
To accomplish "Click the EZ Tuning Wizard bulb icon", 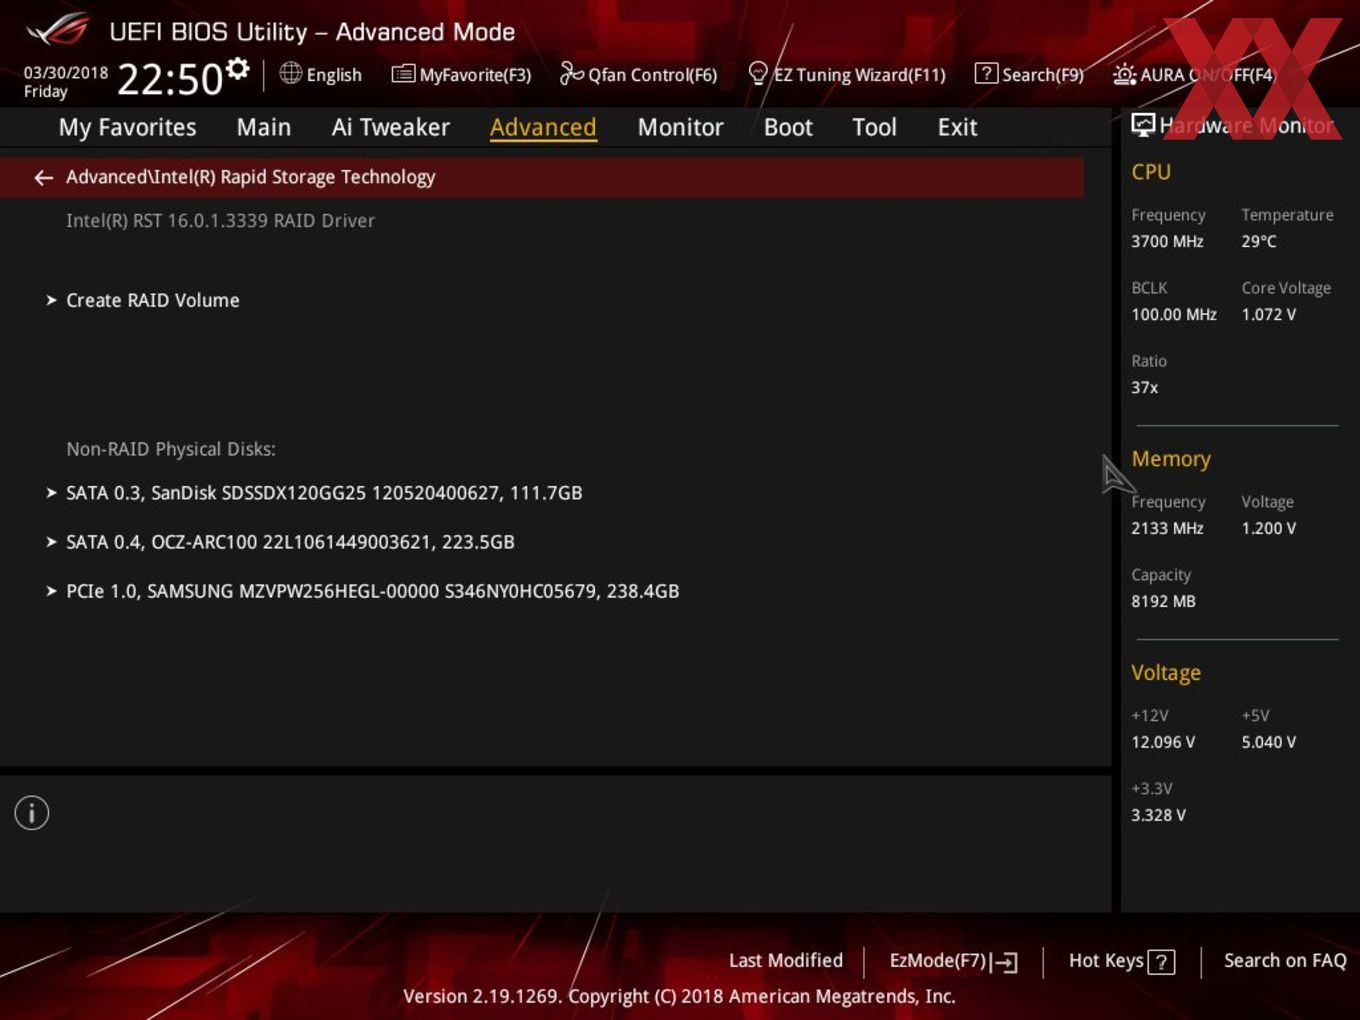I will click(x=757, y=73).
